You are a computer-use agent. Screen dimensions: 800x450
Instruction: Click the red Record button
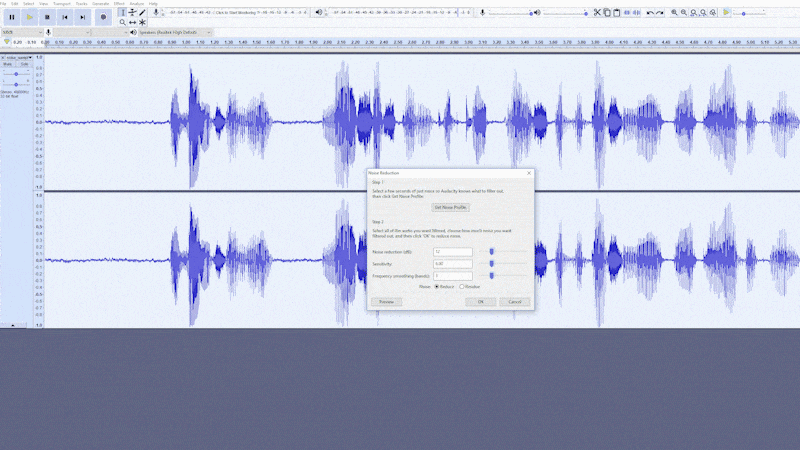(103, 17)
